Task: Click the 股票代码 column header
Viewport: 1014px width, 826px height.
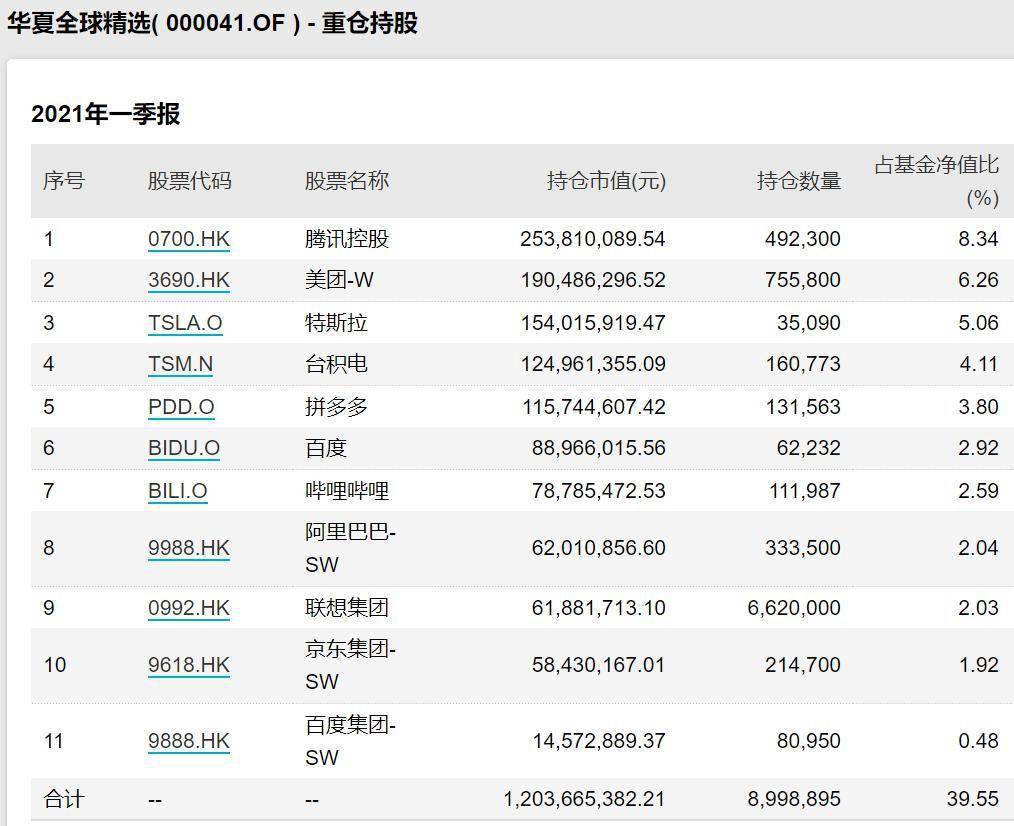Action: [x=189, y=181]
